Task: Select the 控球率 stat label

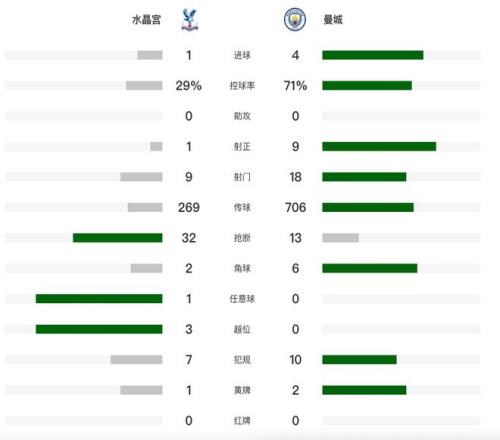Action: 242,86
